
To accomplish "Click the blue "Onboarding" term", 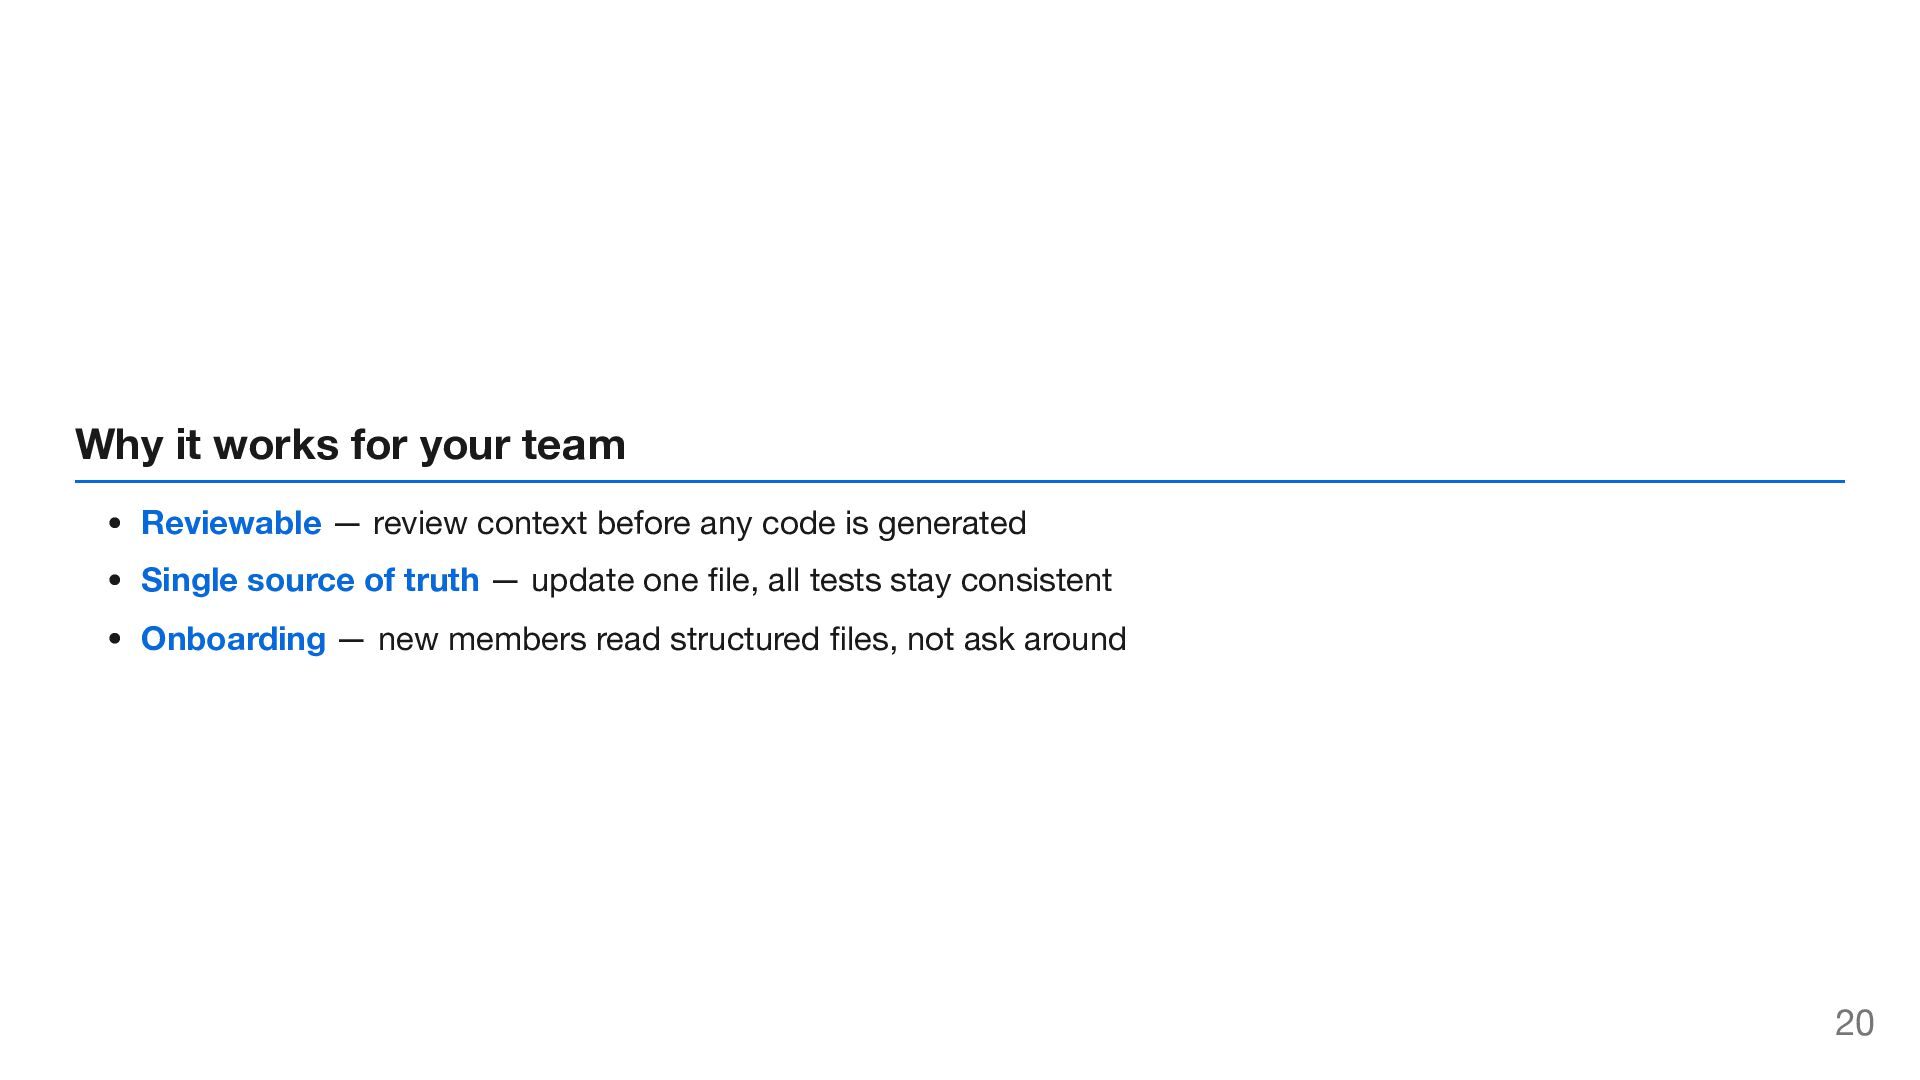I will click(x=233, y=639).
